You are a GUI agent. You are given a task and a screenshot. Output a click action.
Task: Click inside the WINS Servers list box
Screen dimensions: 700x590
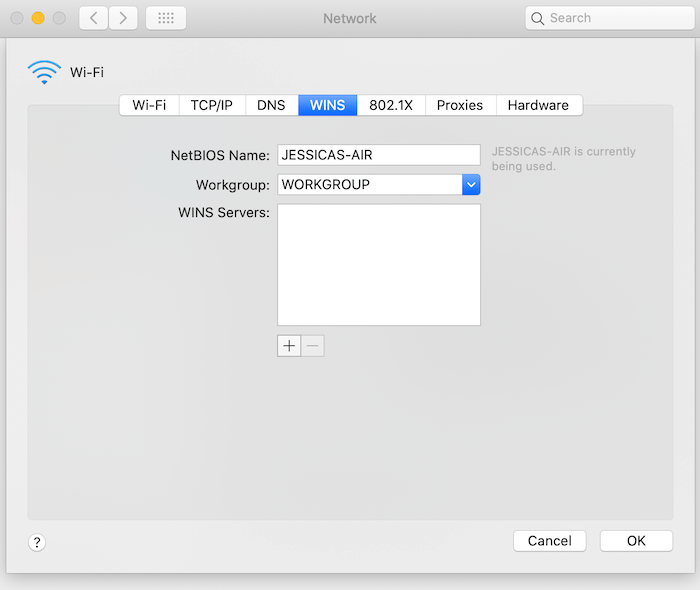pyautogui.click(x=379, y=265)
